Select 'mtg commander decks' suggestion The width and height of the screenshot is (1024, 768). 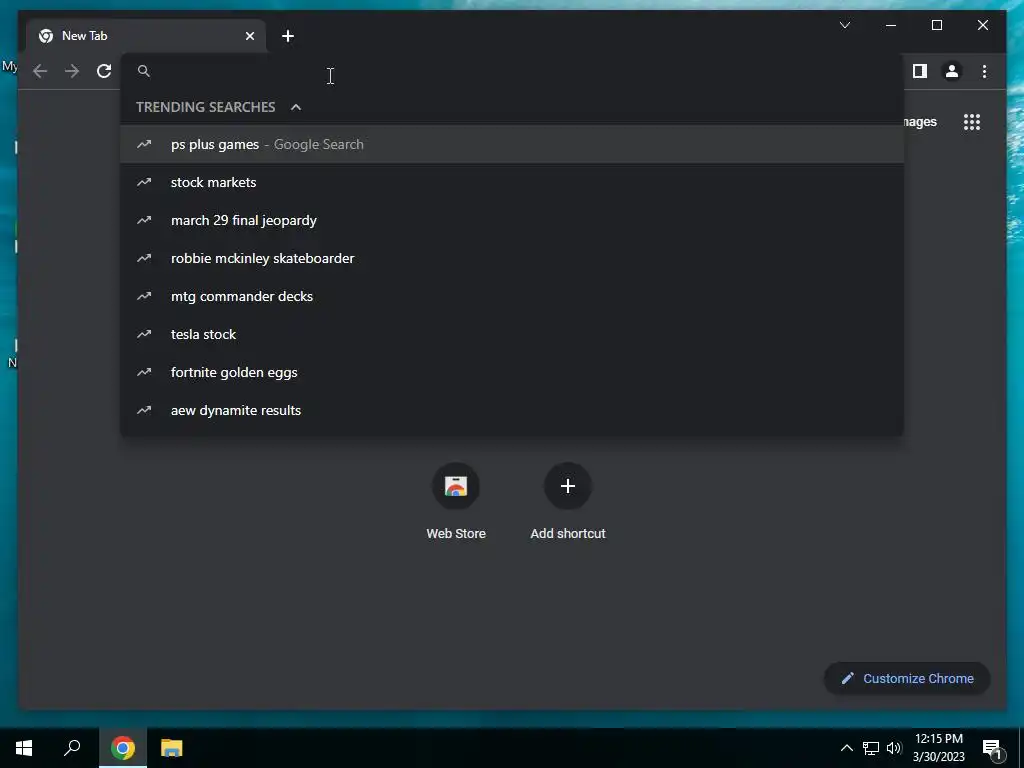(x=512, y=296)
